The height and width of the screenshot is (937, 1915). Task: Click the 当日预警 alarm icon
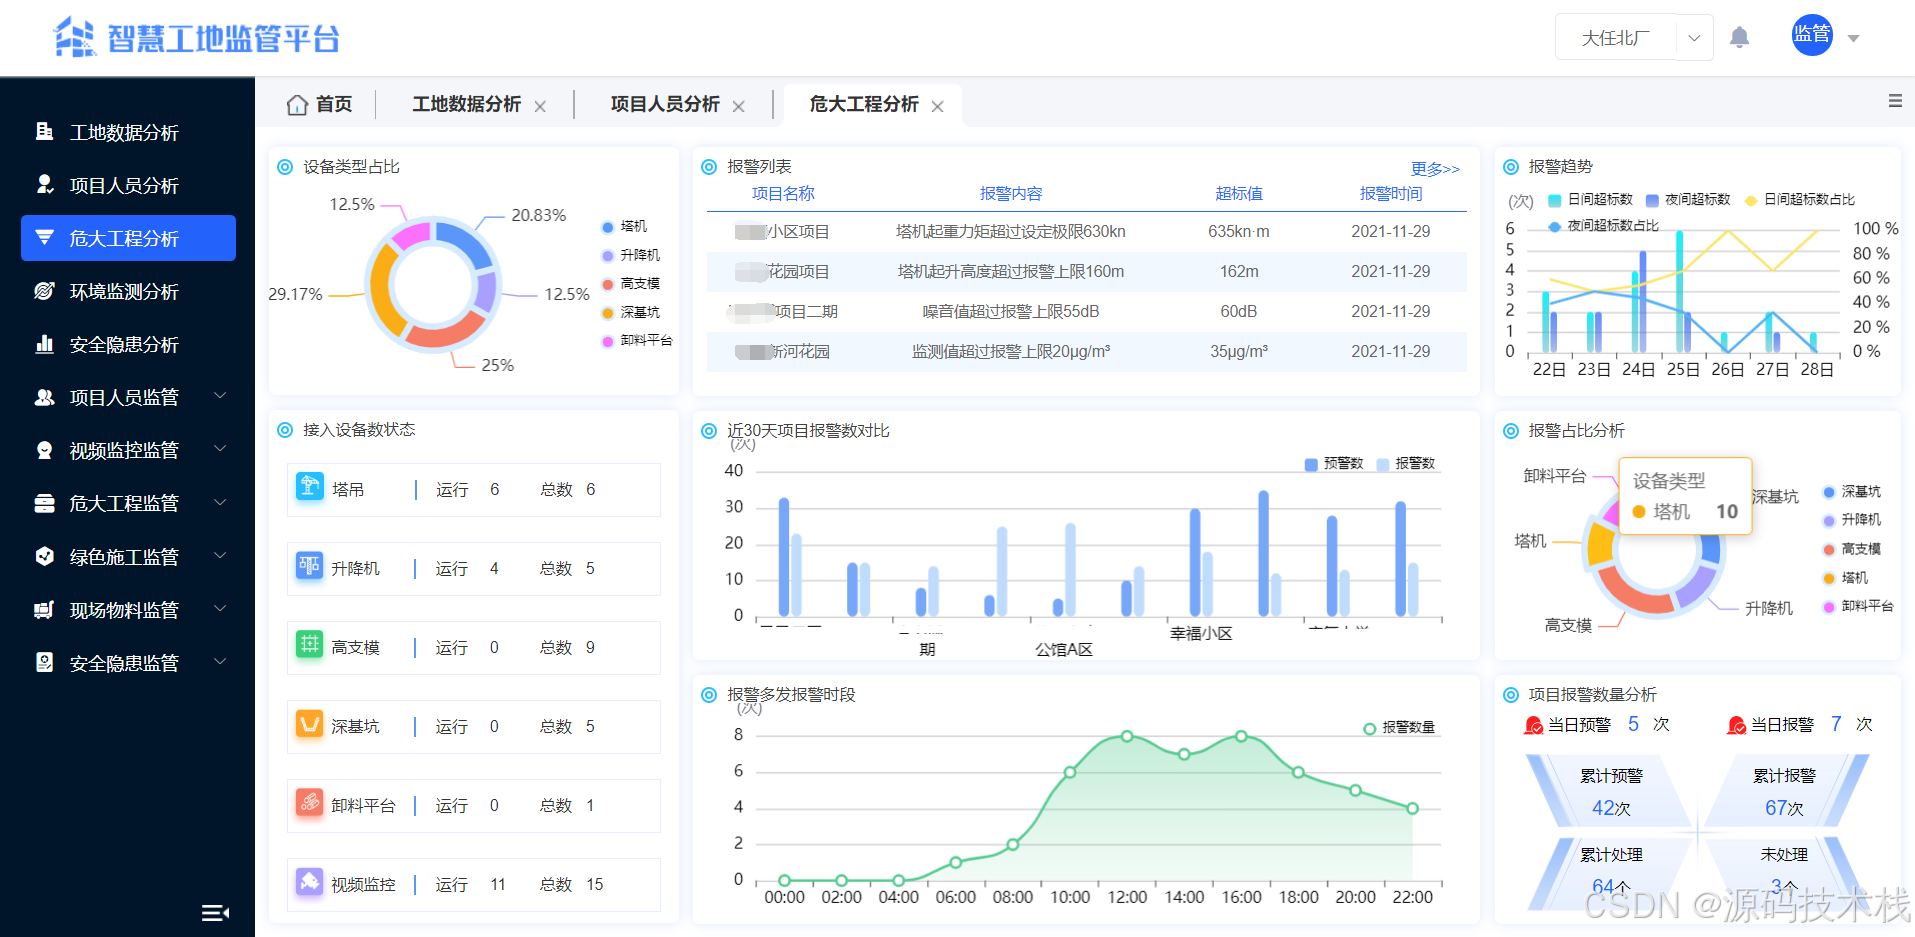[1533, 725]
